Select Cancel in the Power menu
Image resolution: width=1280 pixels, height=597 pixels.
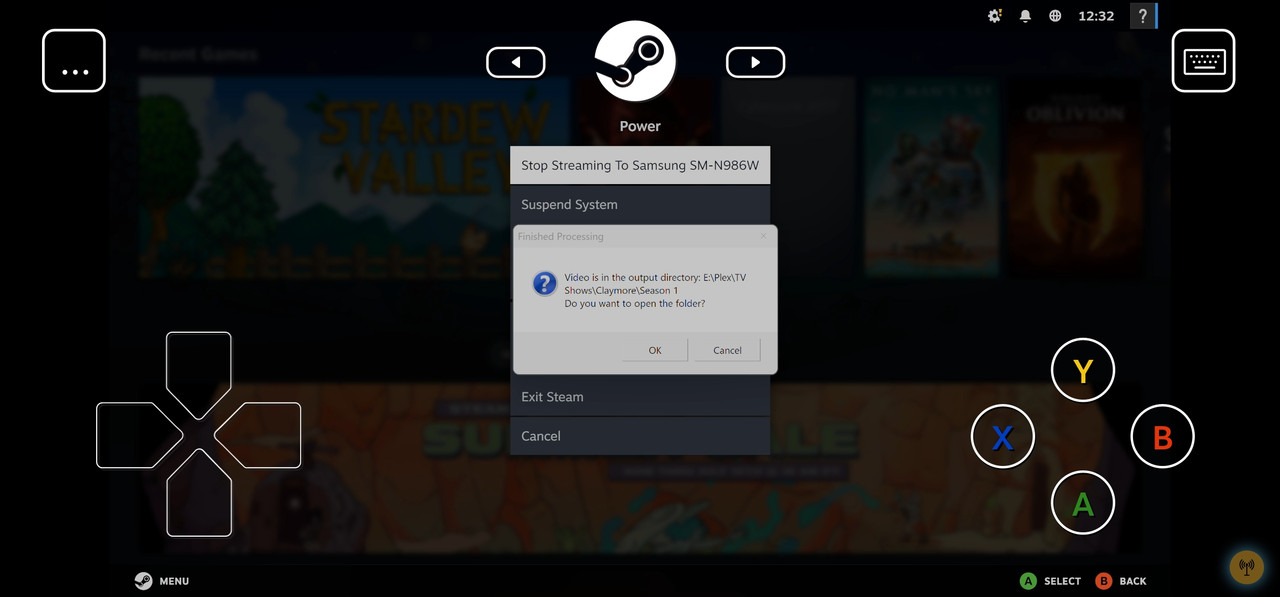pyautogui.click(x=640, y=436)
